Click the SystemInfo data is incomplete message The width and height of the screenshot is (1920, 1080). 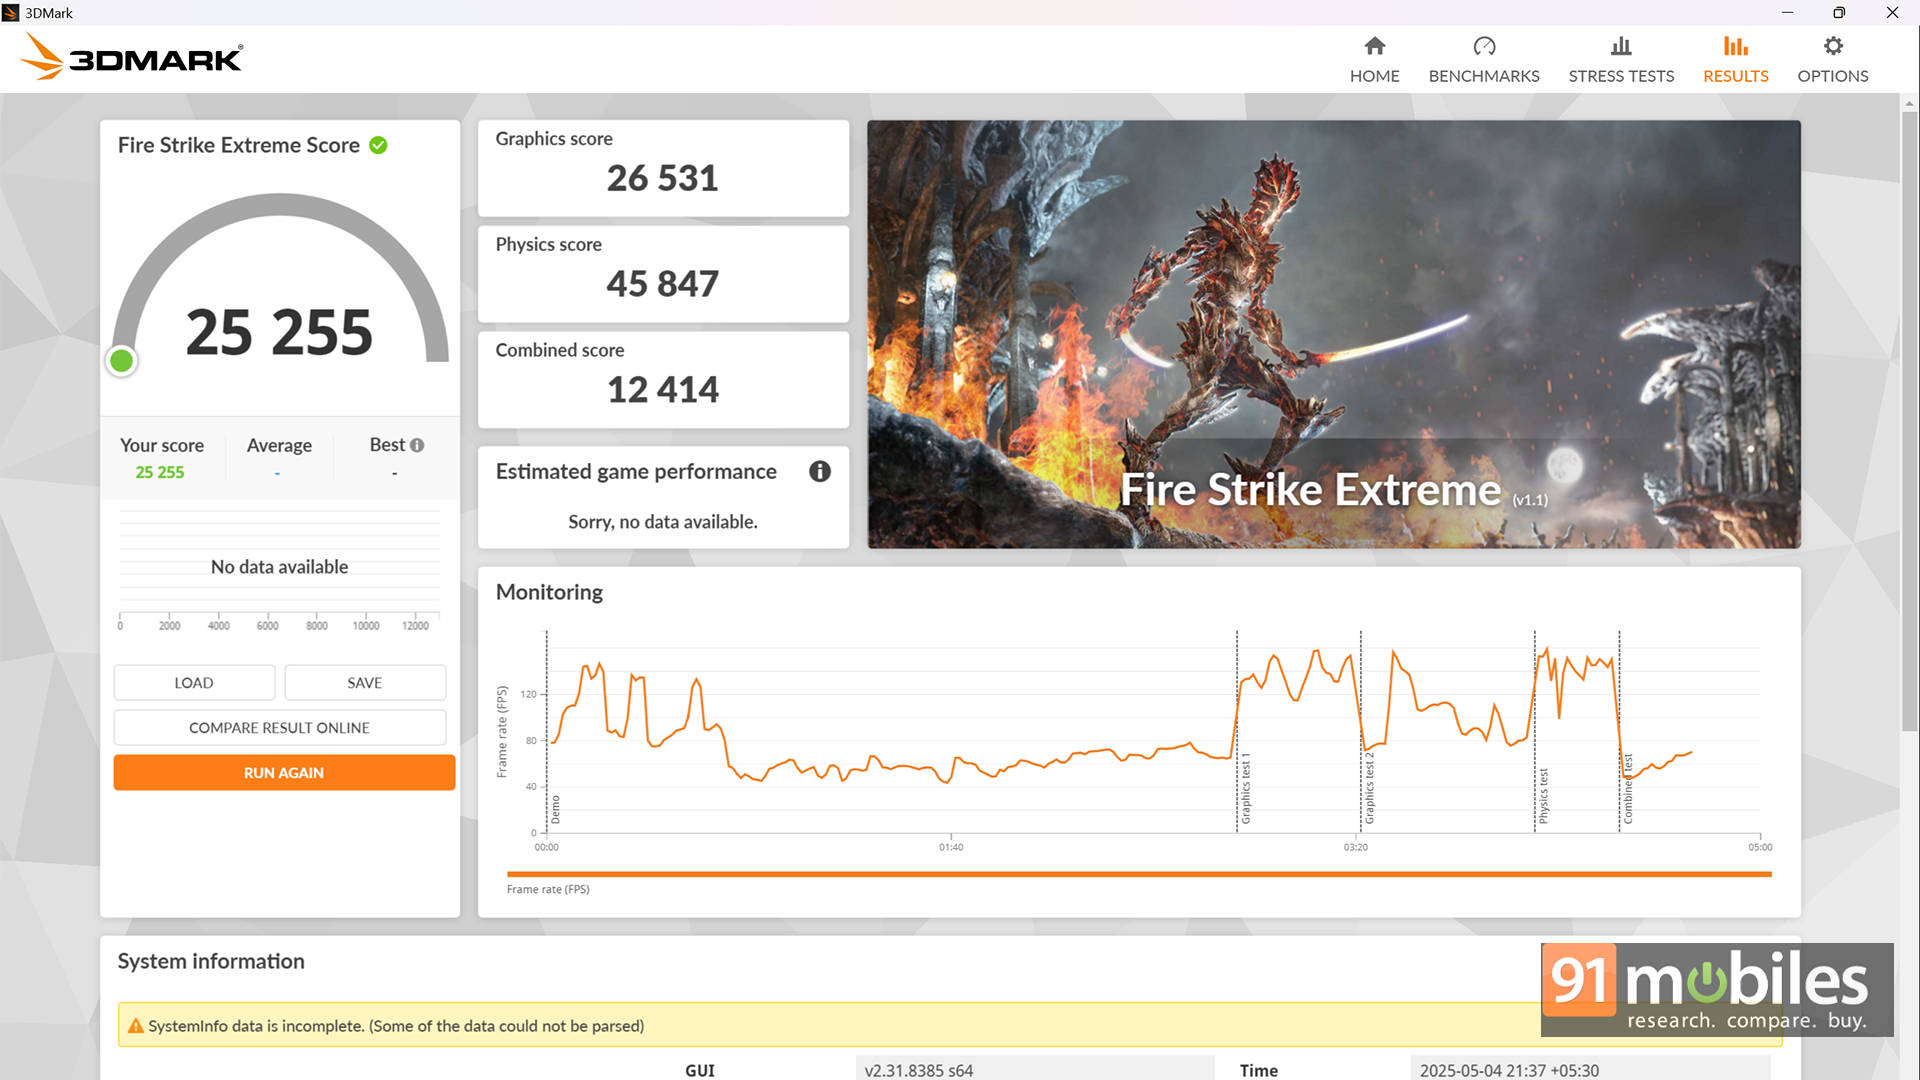[396, 1026]
